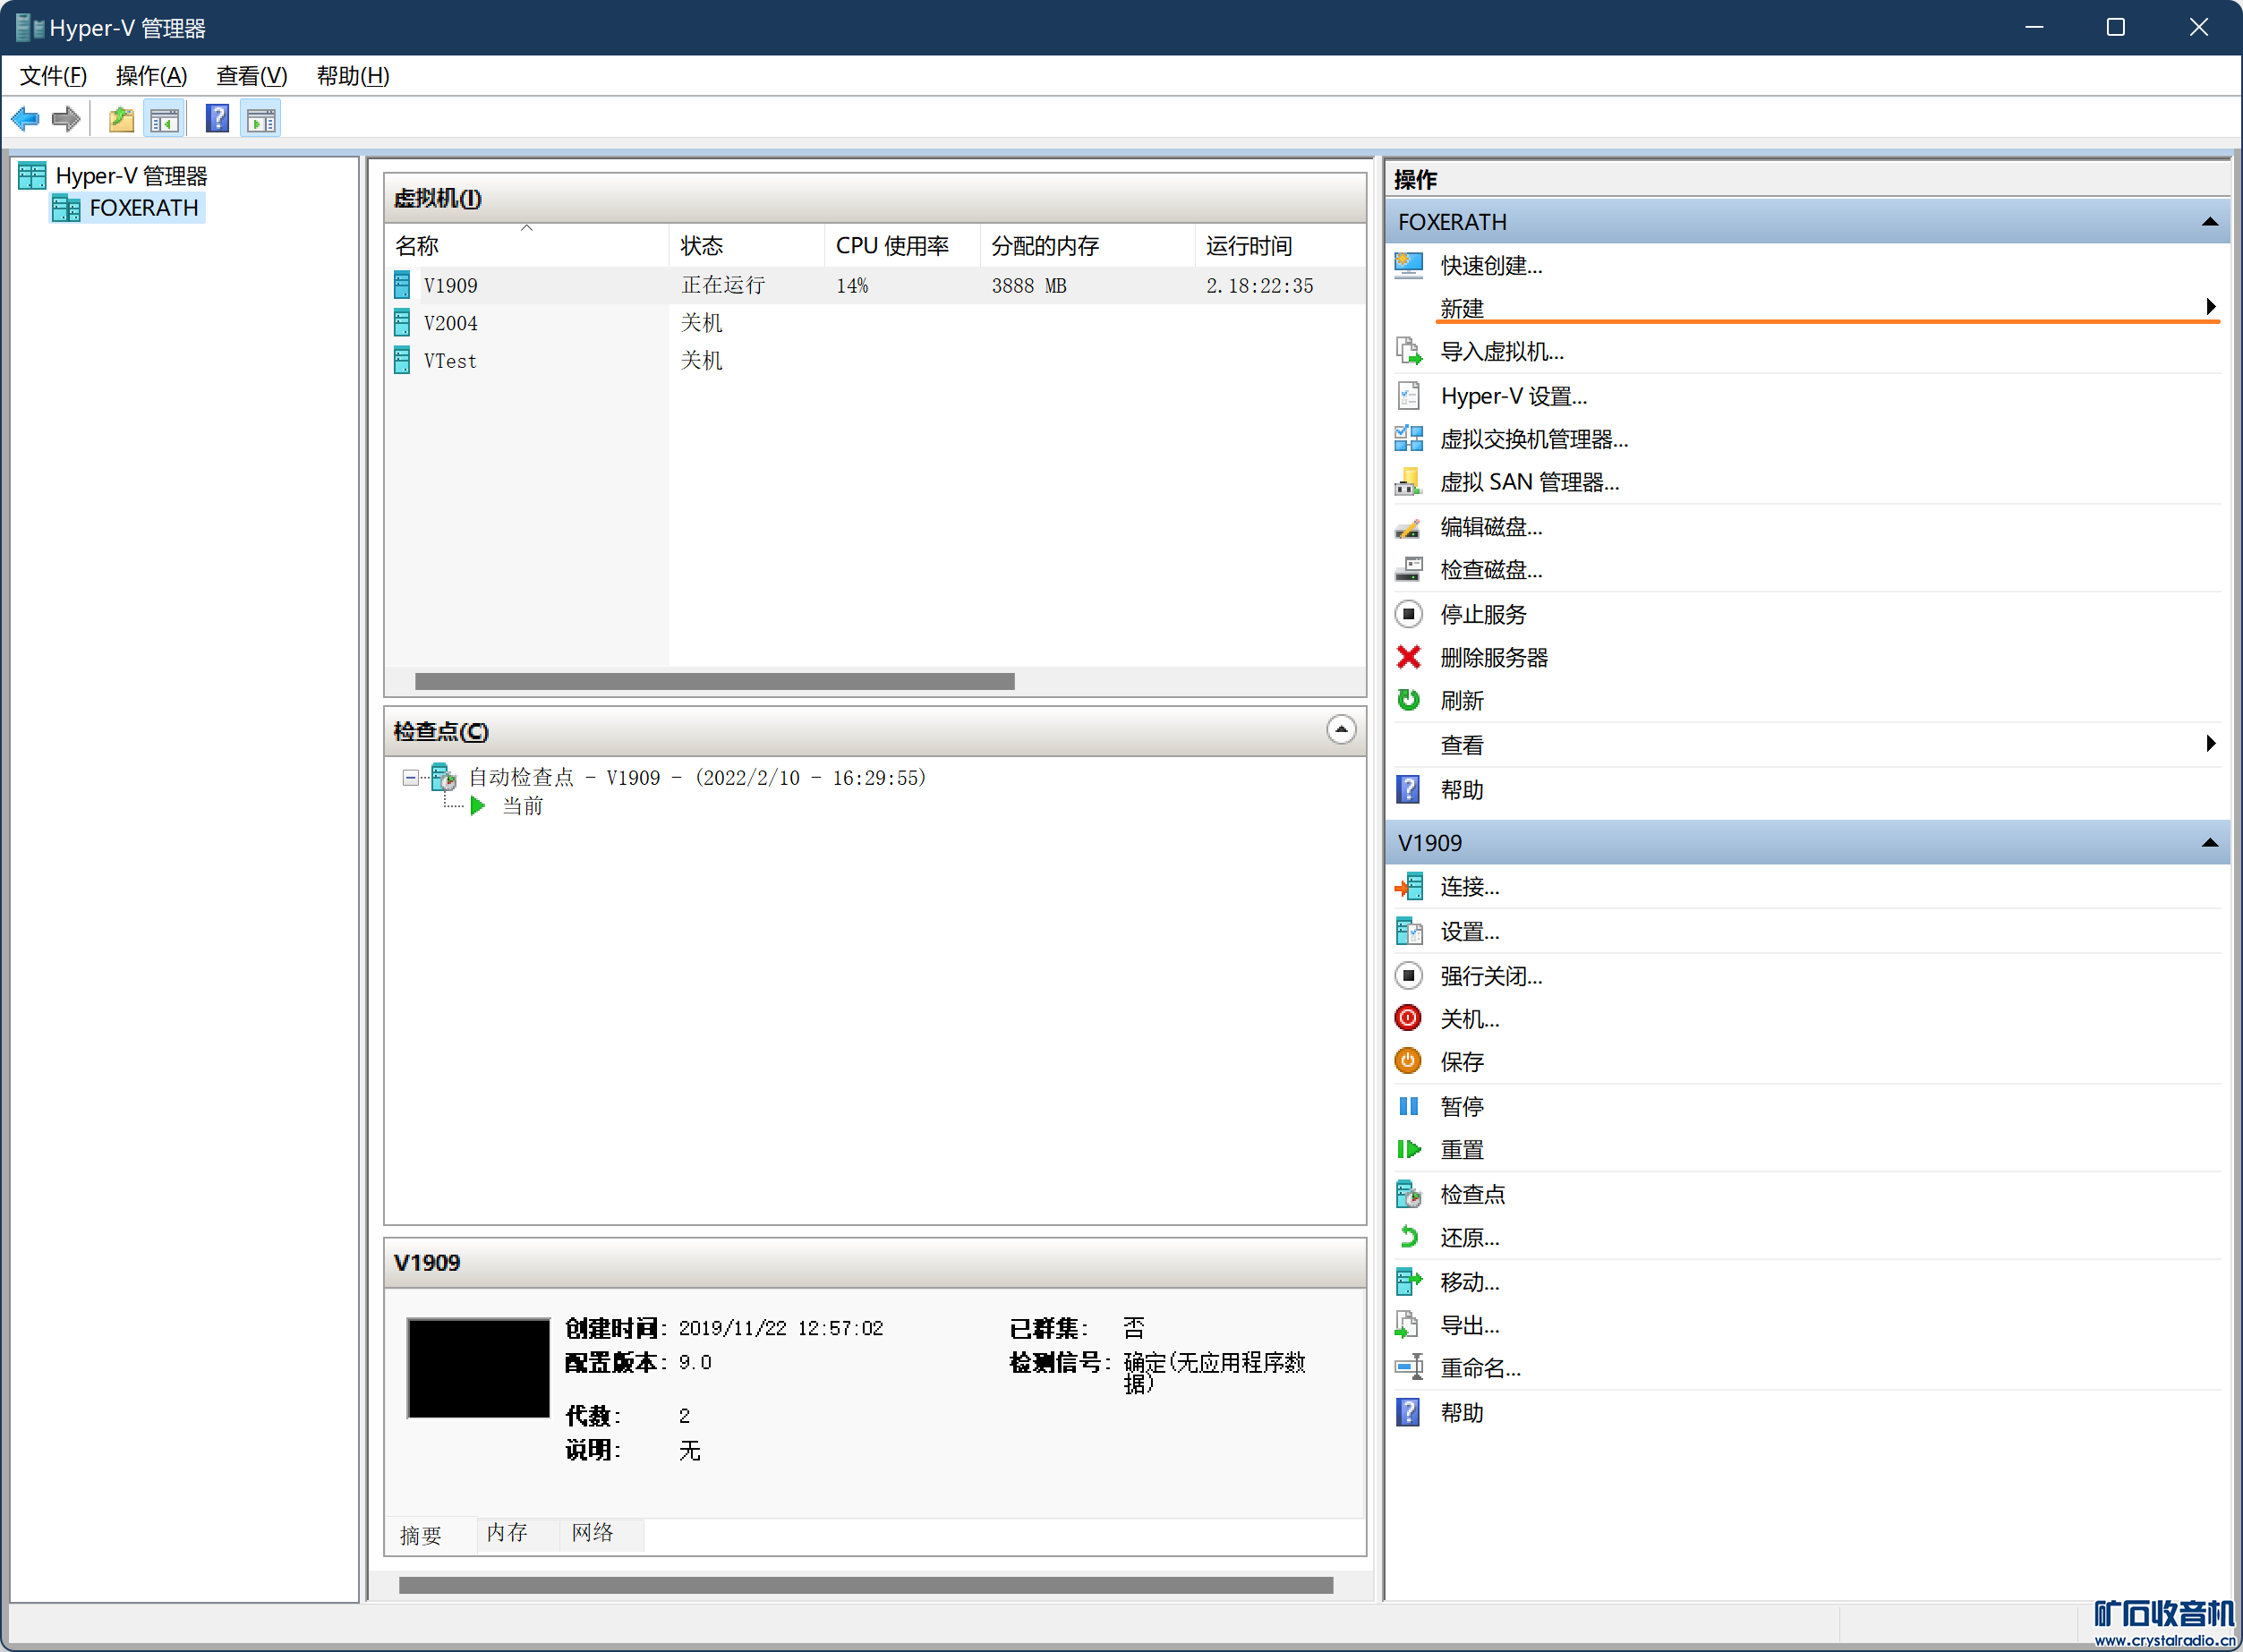Click the V1909 Connect (连接) icon
The width and height of the screenshot is (2243, 1652).
1409,887
